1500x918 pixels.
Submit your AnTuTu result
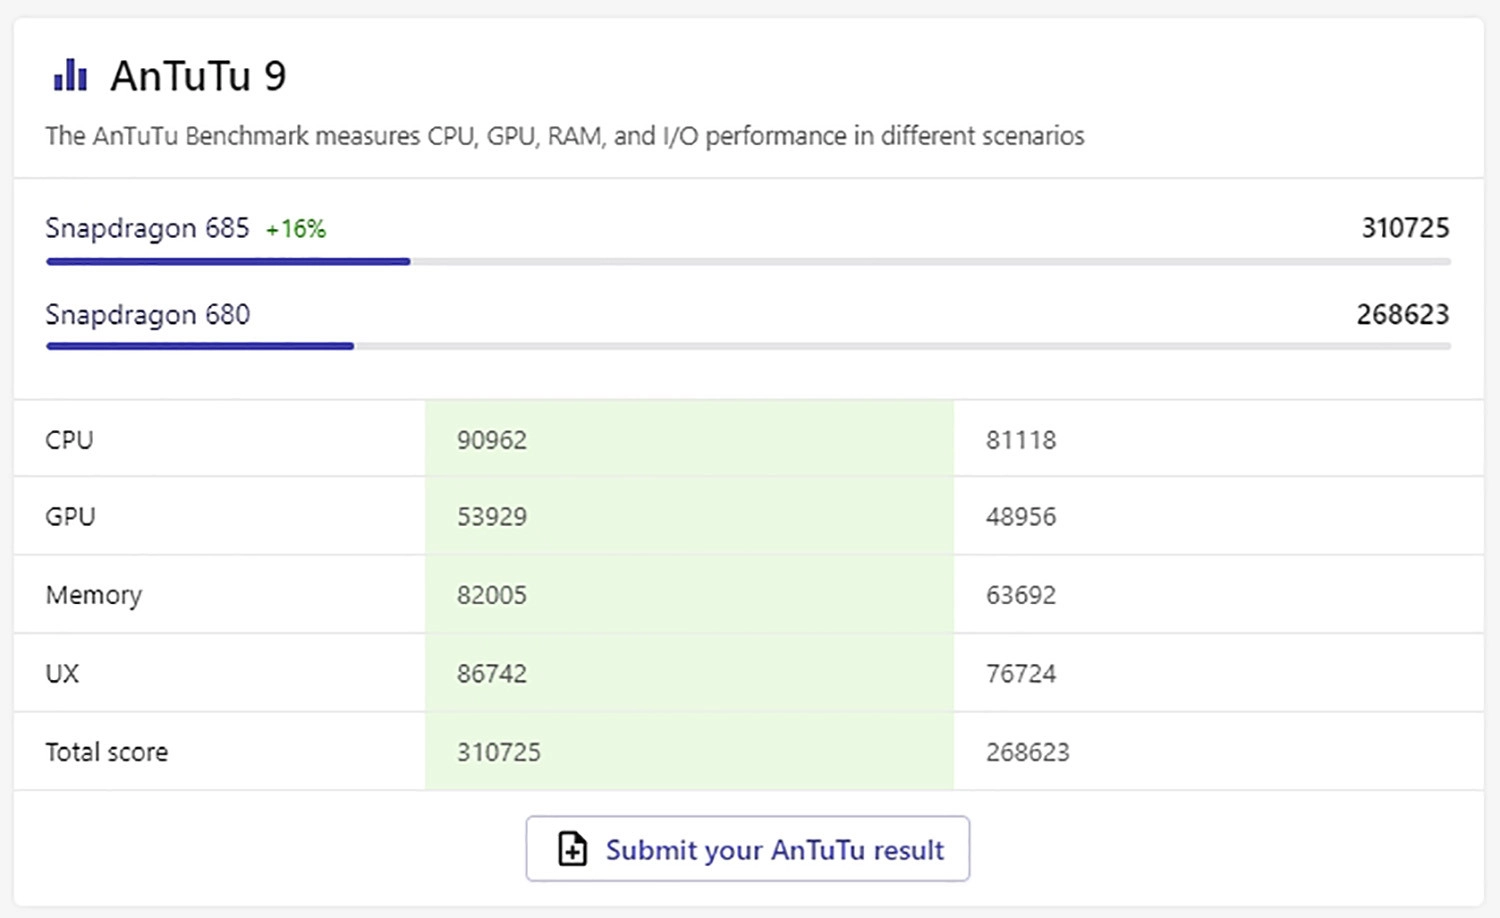(747, 849)
